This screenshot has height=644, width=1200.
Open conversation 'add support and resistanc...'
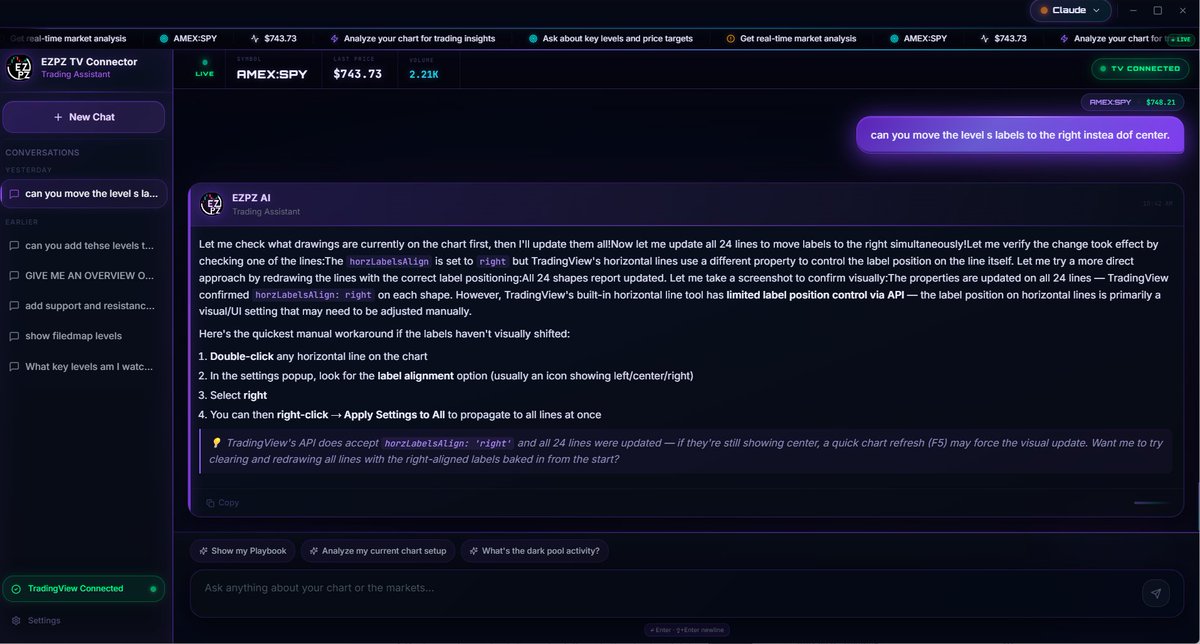pos(84,306)
